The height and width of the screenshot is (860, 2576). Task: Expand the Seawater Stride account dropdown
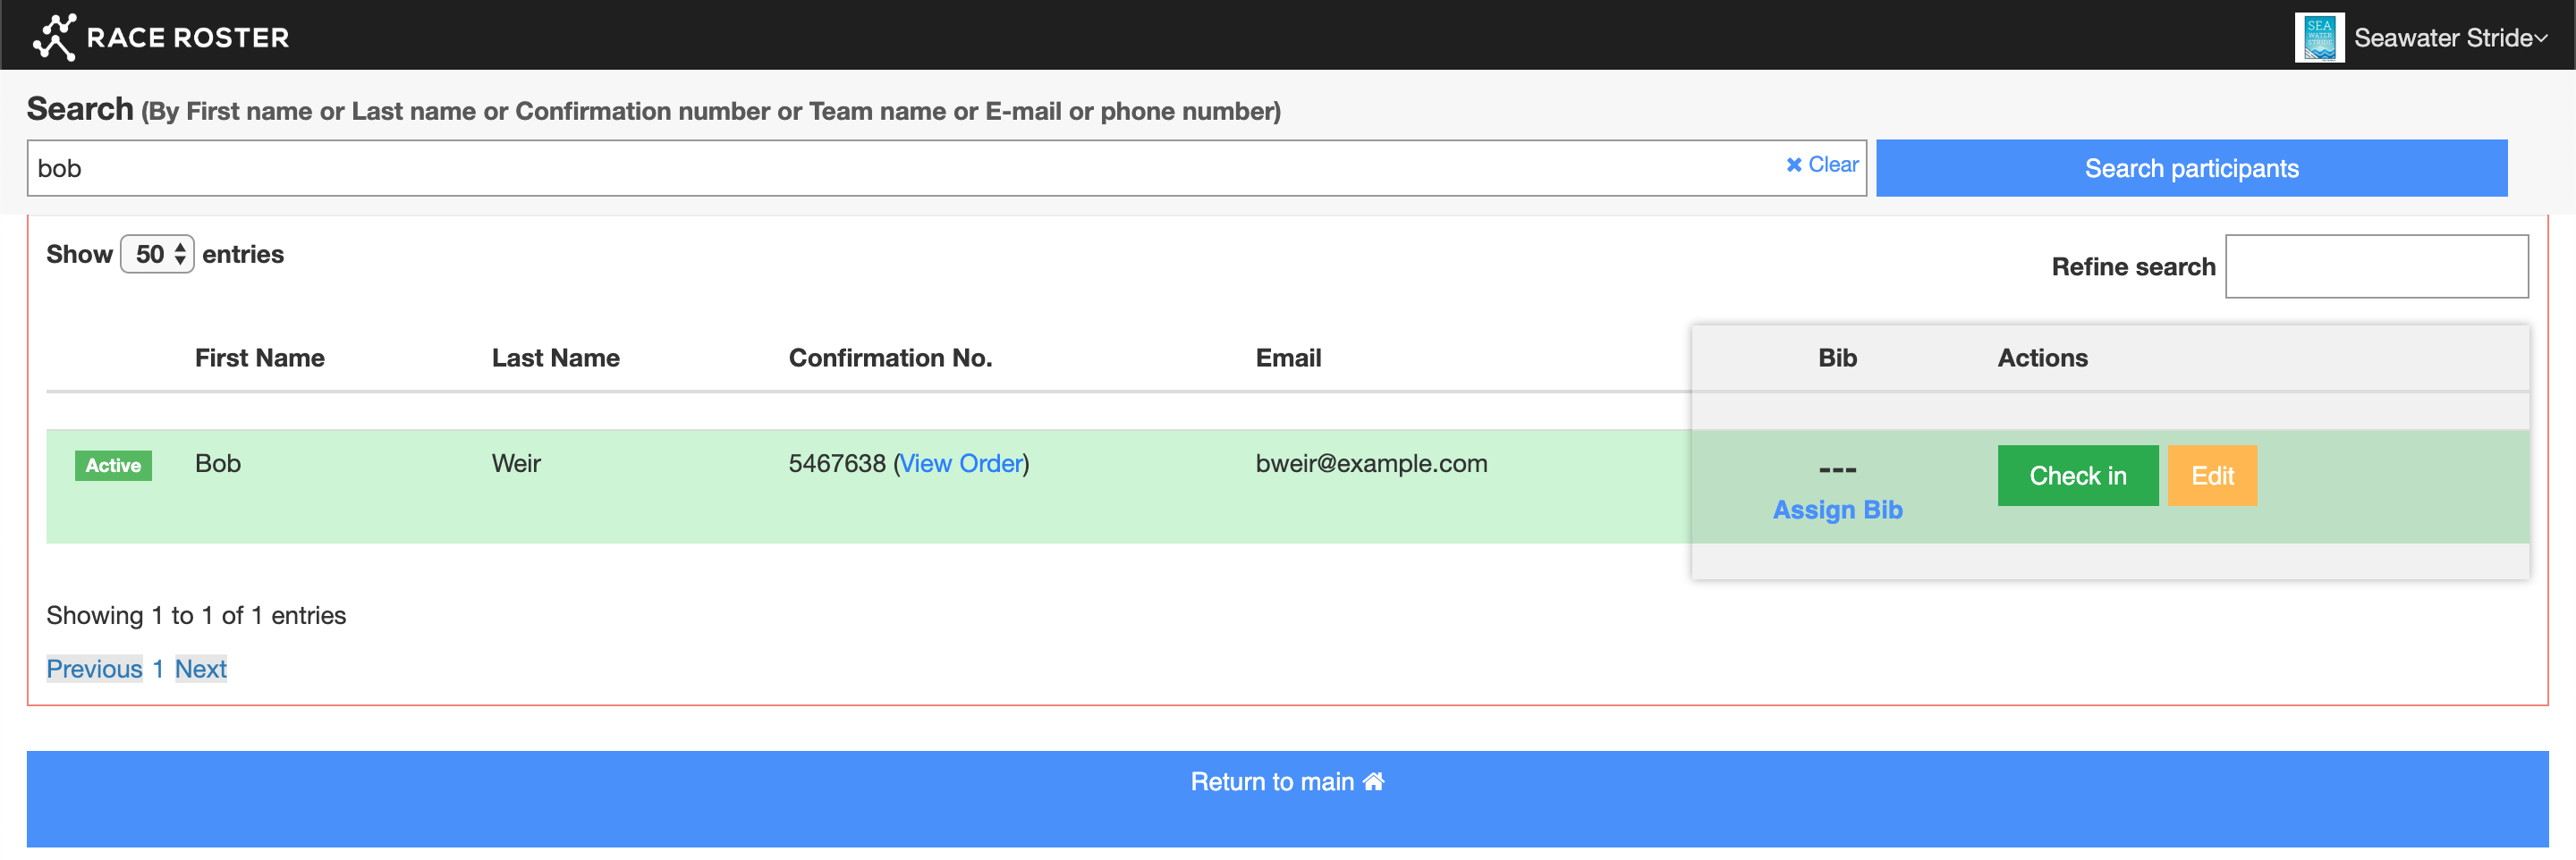2449,38
